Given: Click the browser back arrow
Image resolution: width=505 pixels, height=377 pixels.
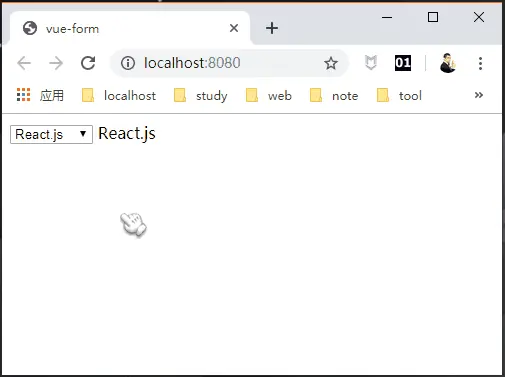Looking at the screenshot, I should (x=24, y=63).
